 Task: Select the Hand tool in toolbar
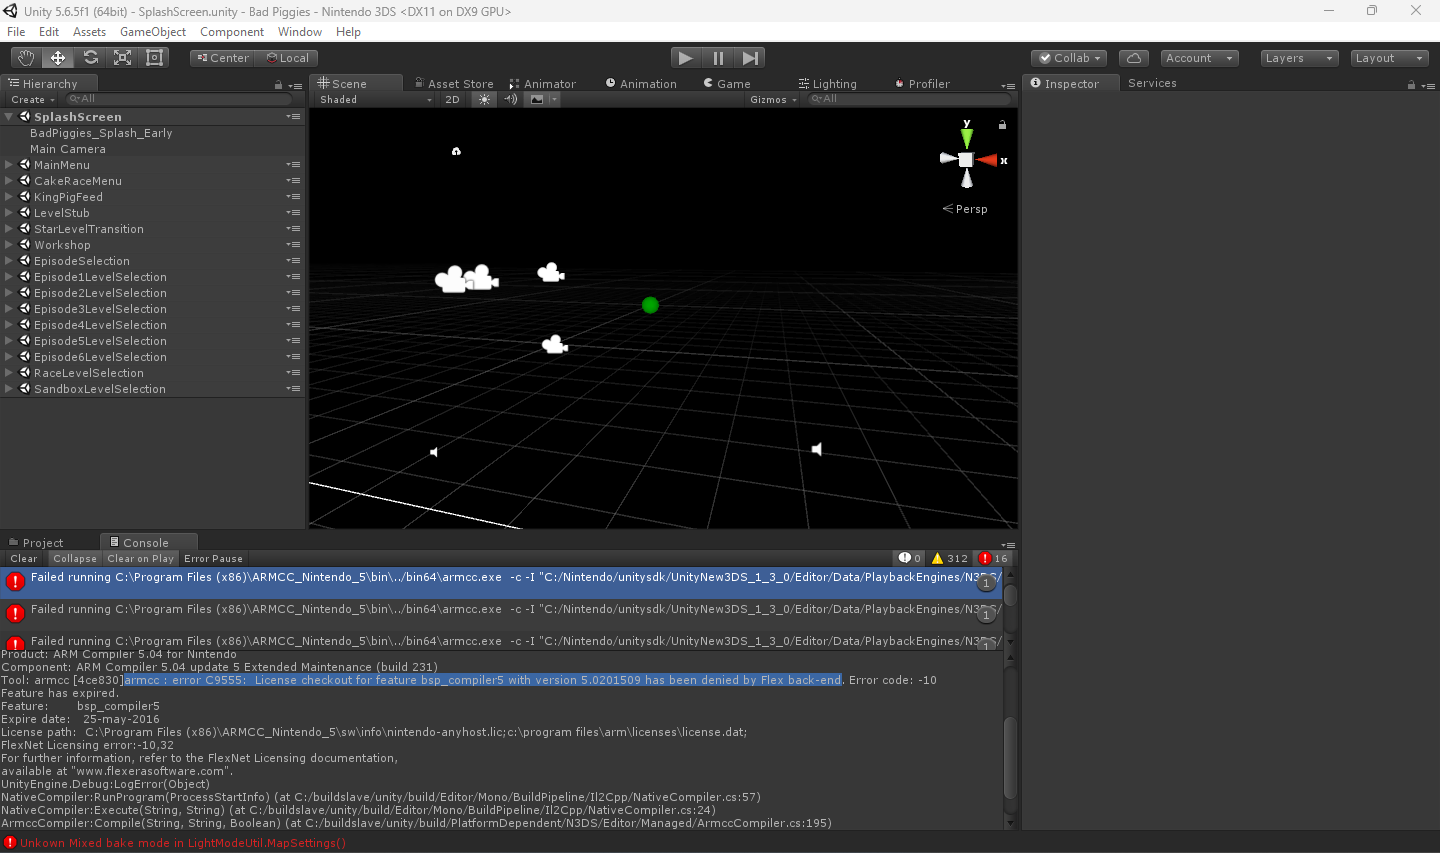tap(26, 58)
